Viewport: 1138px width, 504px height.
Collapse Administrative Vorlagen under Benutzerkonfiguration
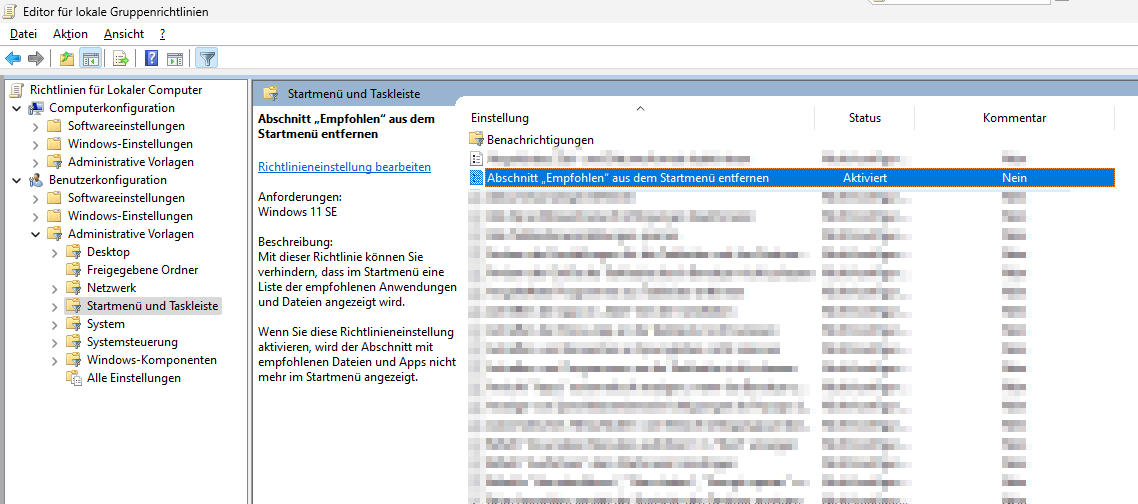point(36,234)
